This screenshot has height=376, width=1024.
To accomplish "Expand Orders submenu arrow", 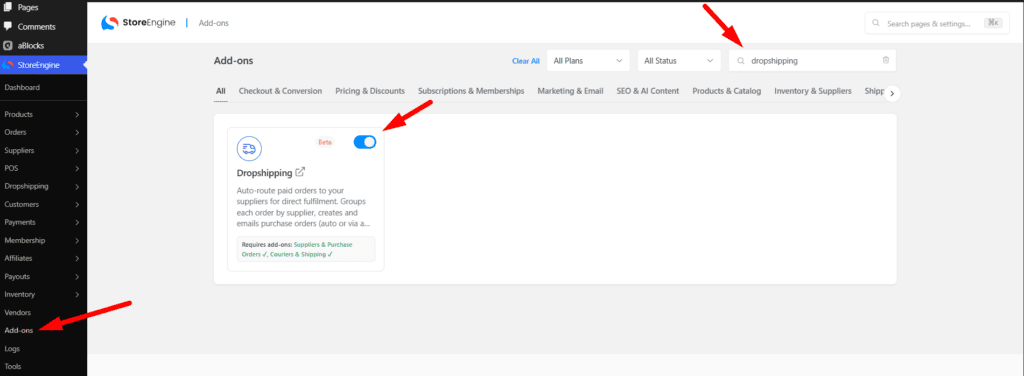I will click(78, 133).
